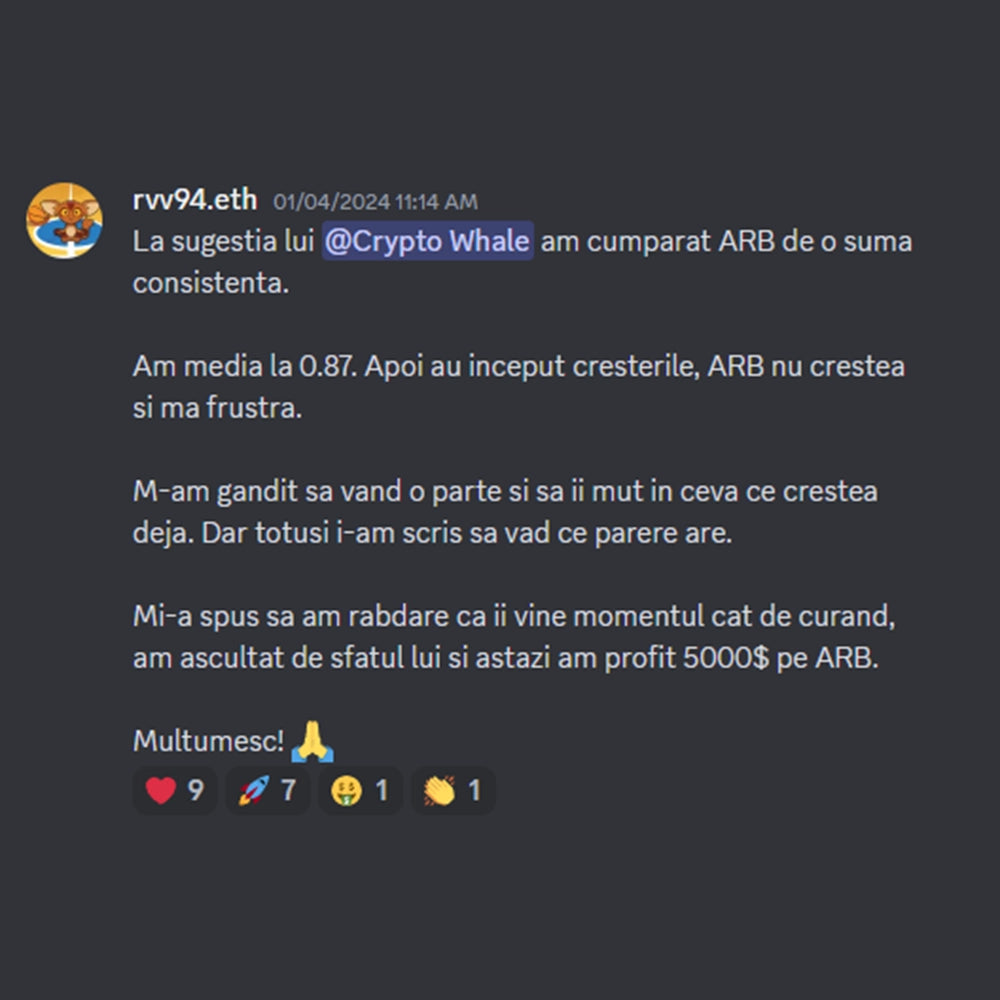This screenshot has height=1000, width=1000.
Task: Open the @Crypto Whale mention
Action: 427,241
